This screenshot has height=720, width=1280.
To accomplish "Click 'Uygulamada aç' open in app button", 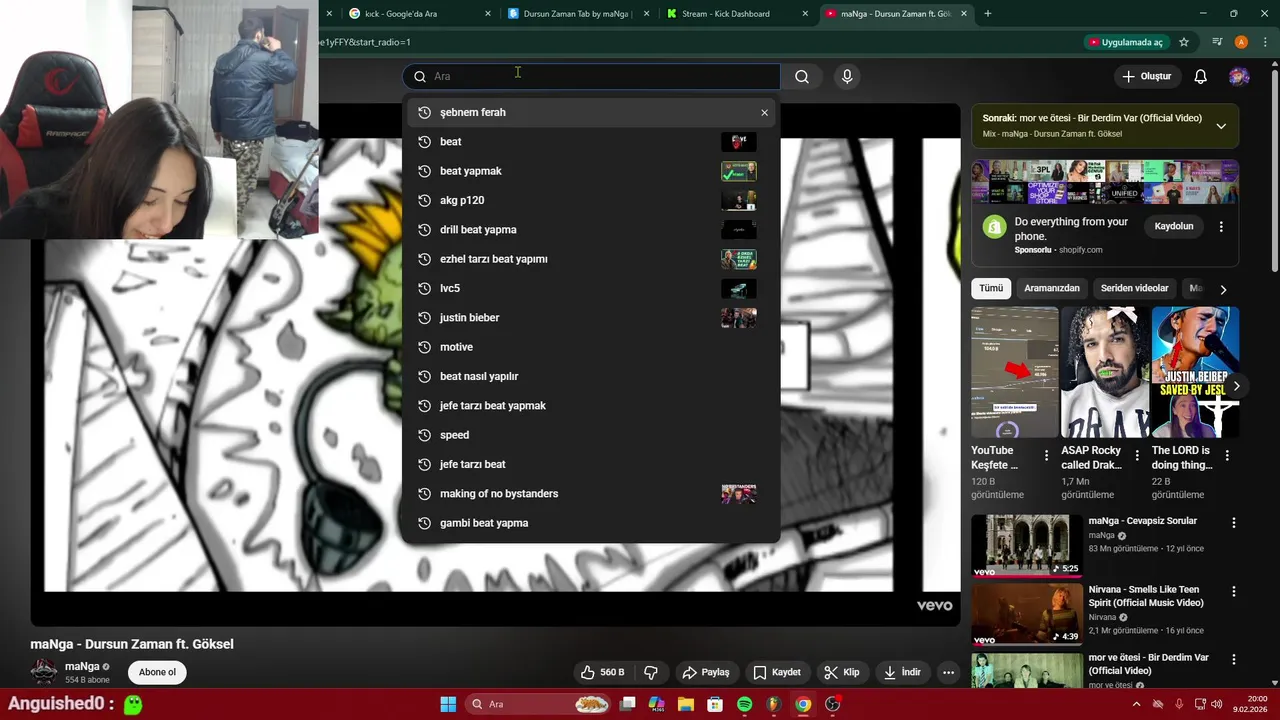I will click(1125, 42).
